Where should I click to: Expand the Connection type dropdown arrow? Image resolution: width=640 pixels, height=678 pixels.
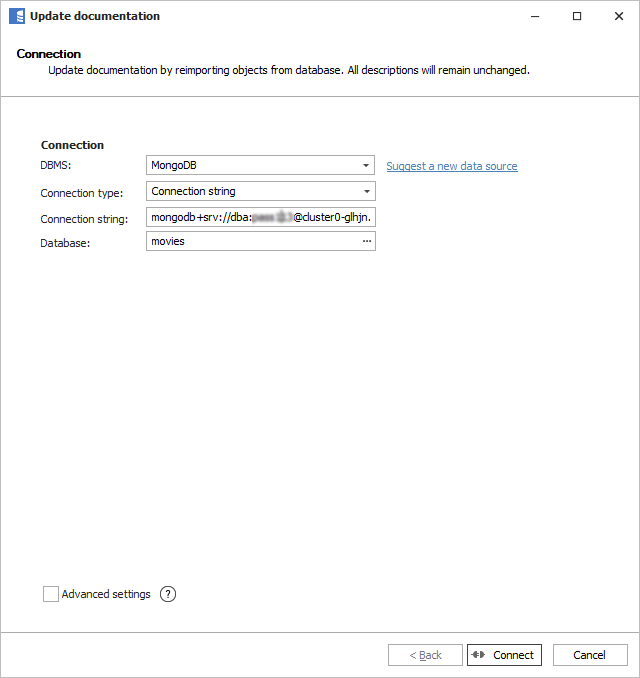(x=367, y=191)
